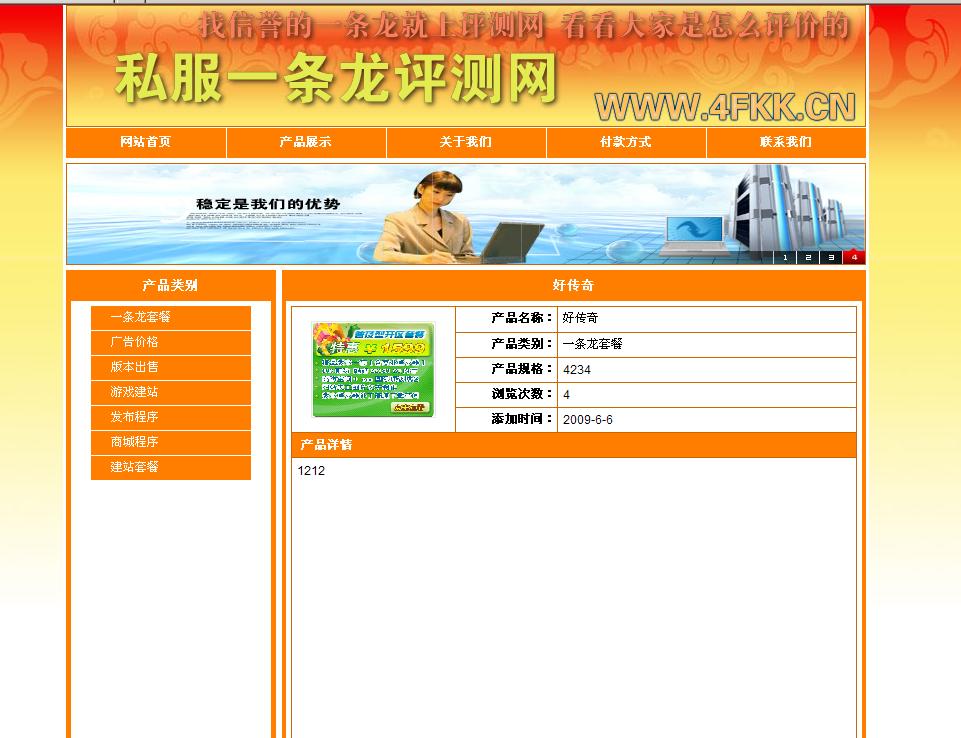961x738 pixels.
Task: Switch banner to slide 1
Action: [786, 257]
